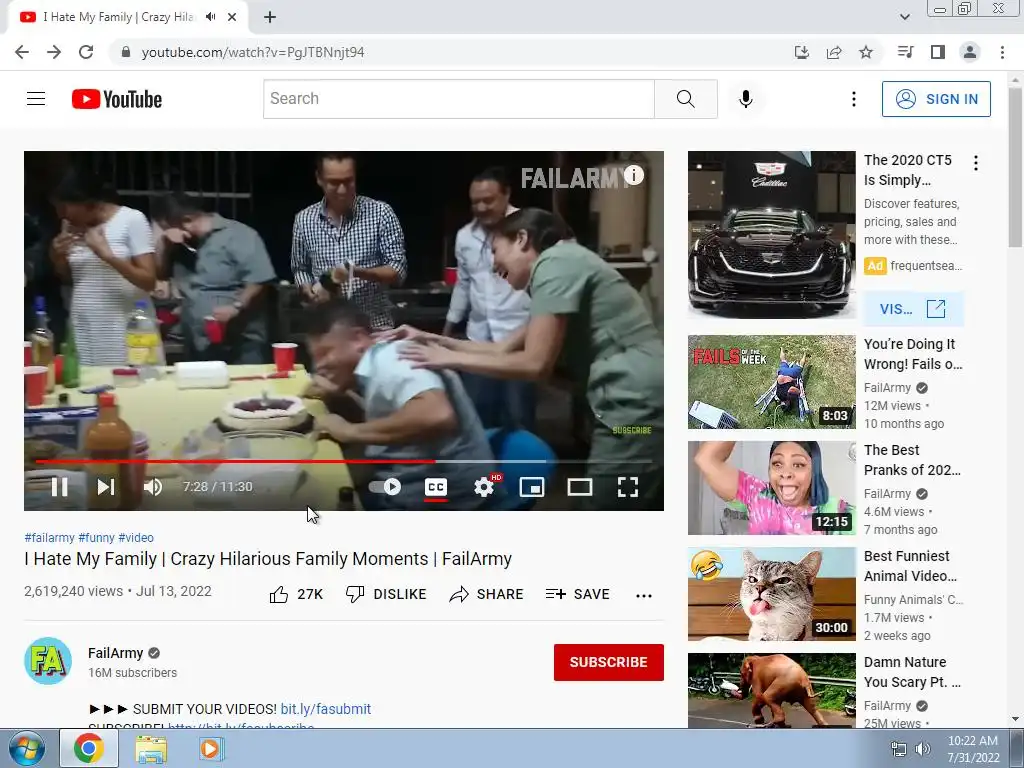The image size is (1024, 768).
Task: Focus the YouTube search field
Action: pyautogui.click(x=458, y=99)
